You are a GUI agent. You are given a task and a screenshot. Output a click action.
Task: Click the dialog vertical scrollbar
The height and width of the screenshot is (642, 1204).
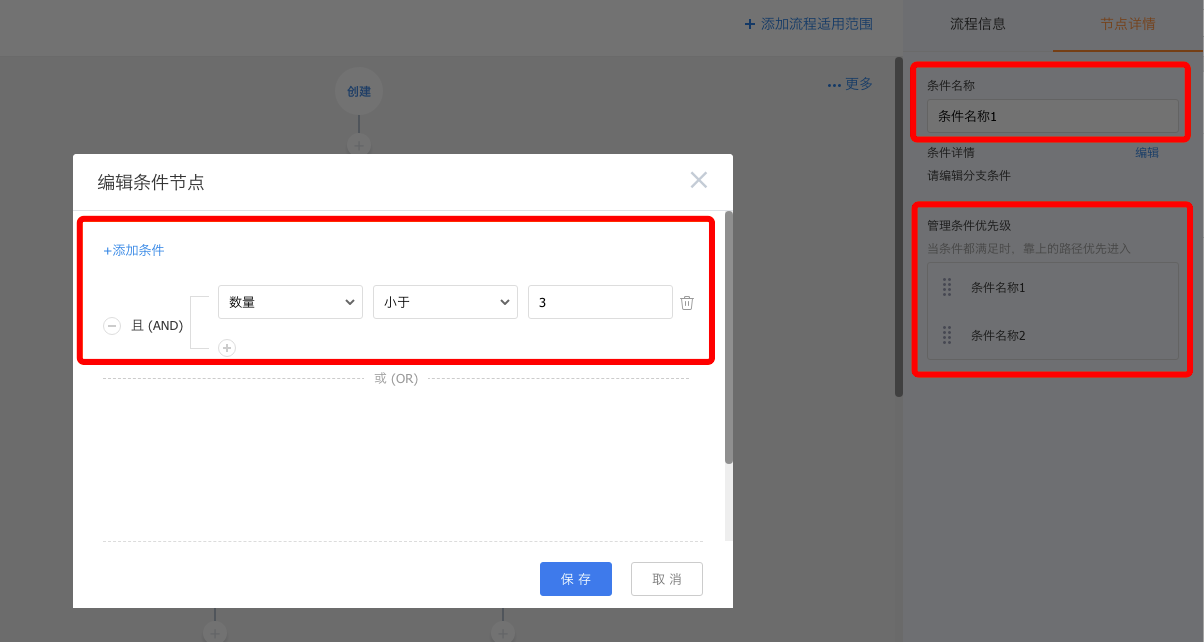point(729,337)
